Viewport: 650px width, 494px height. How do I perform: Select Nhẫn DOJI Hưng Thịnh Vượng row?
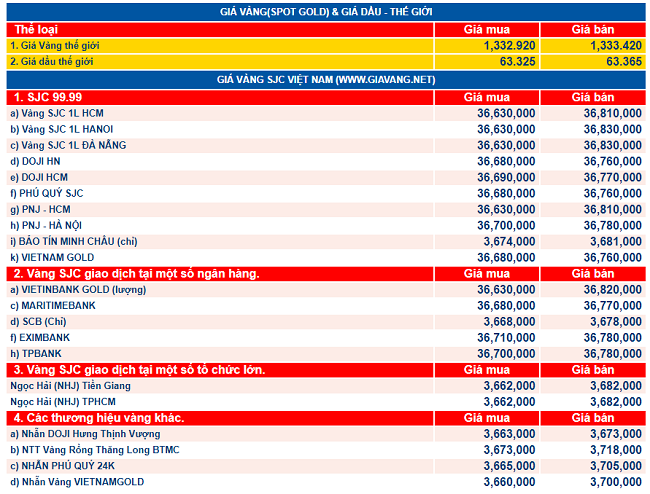coord(326,434)
